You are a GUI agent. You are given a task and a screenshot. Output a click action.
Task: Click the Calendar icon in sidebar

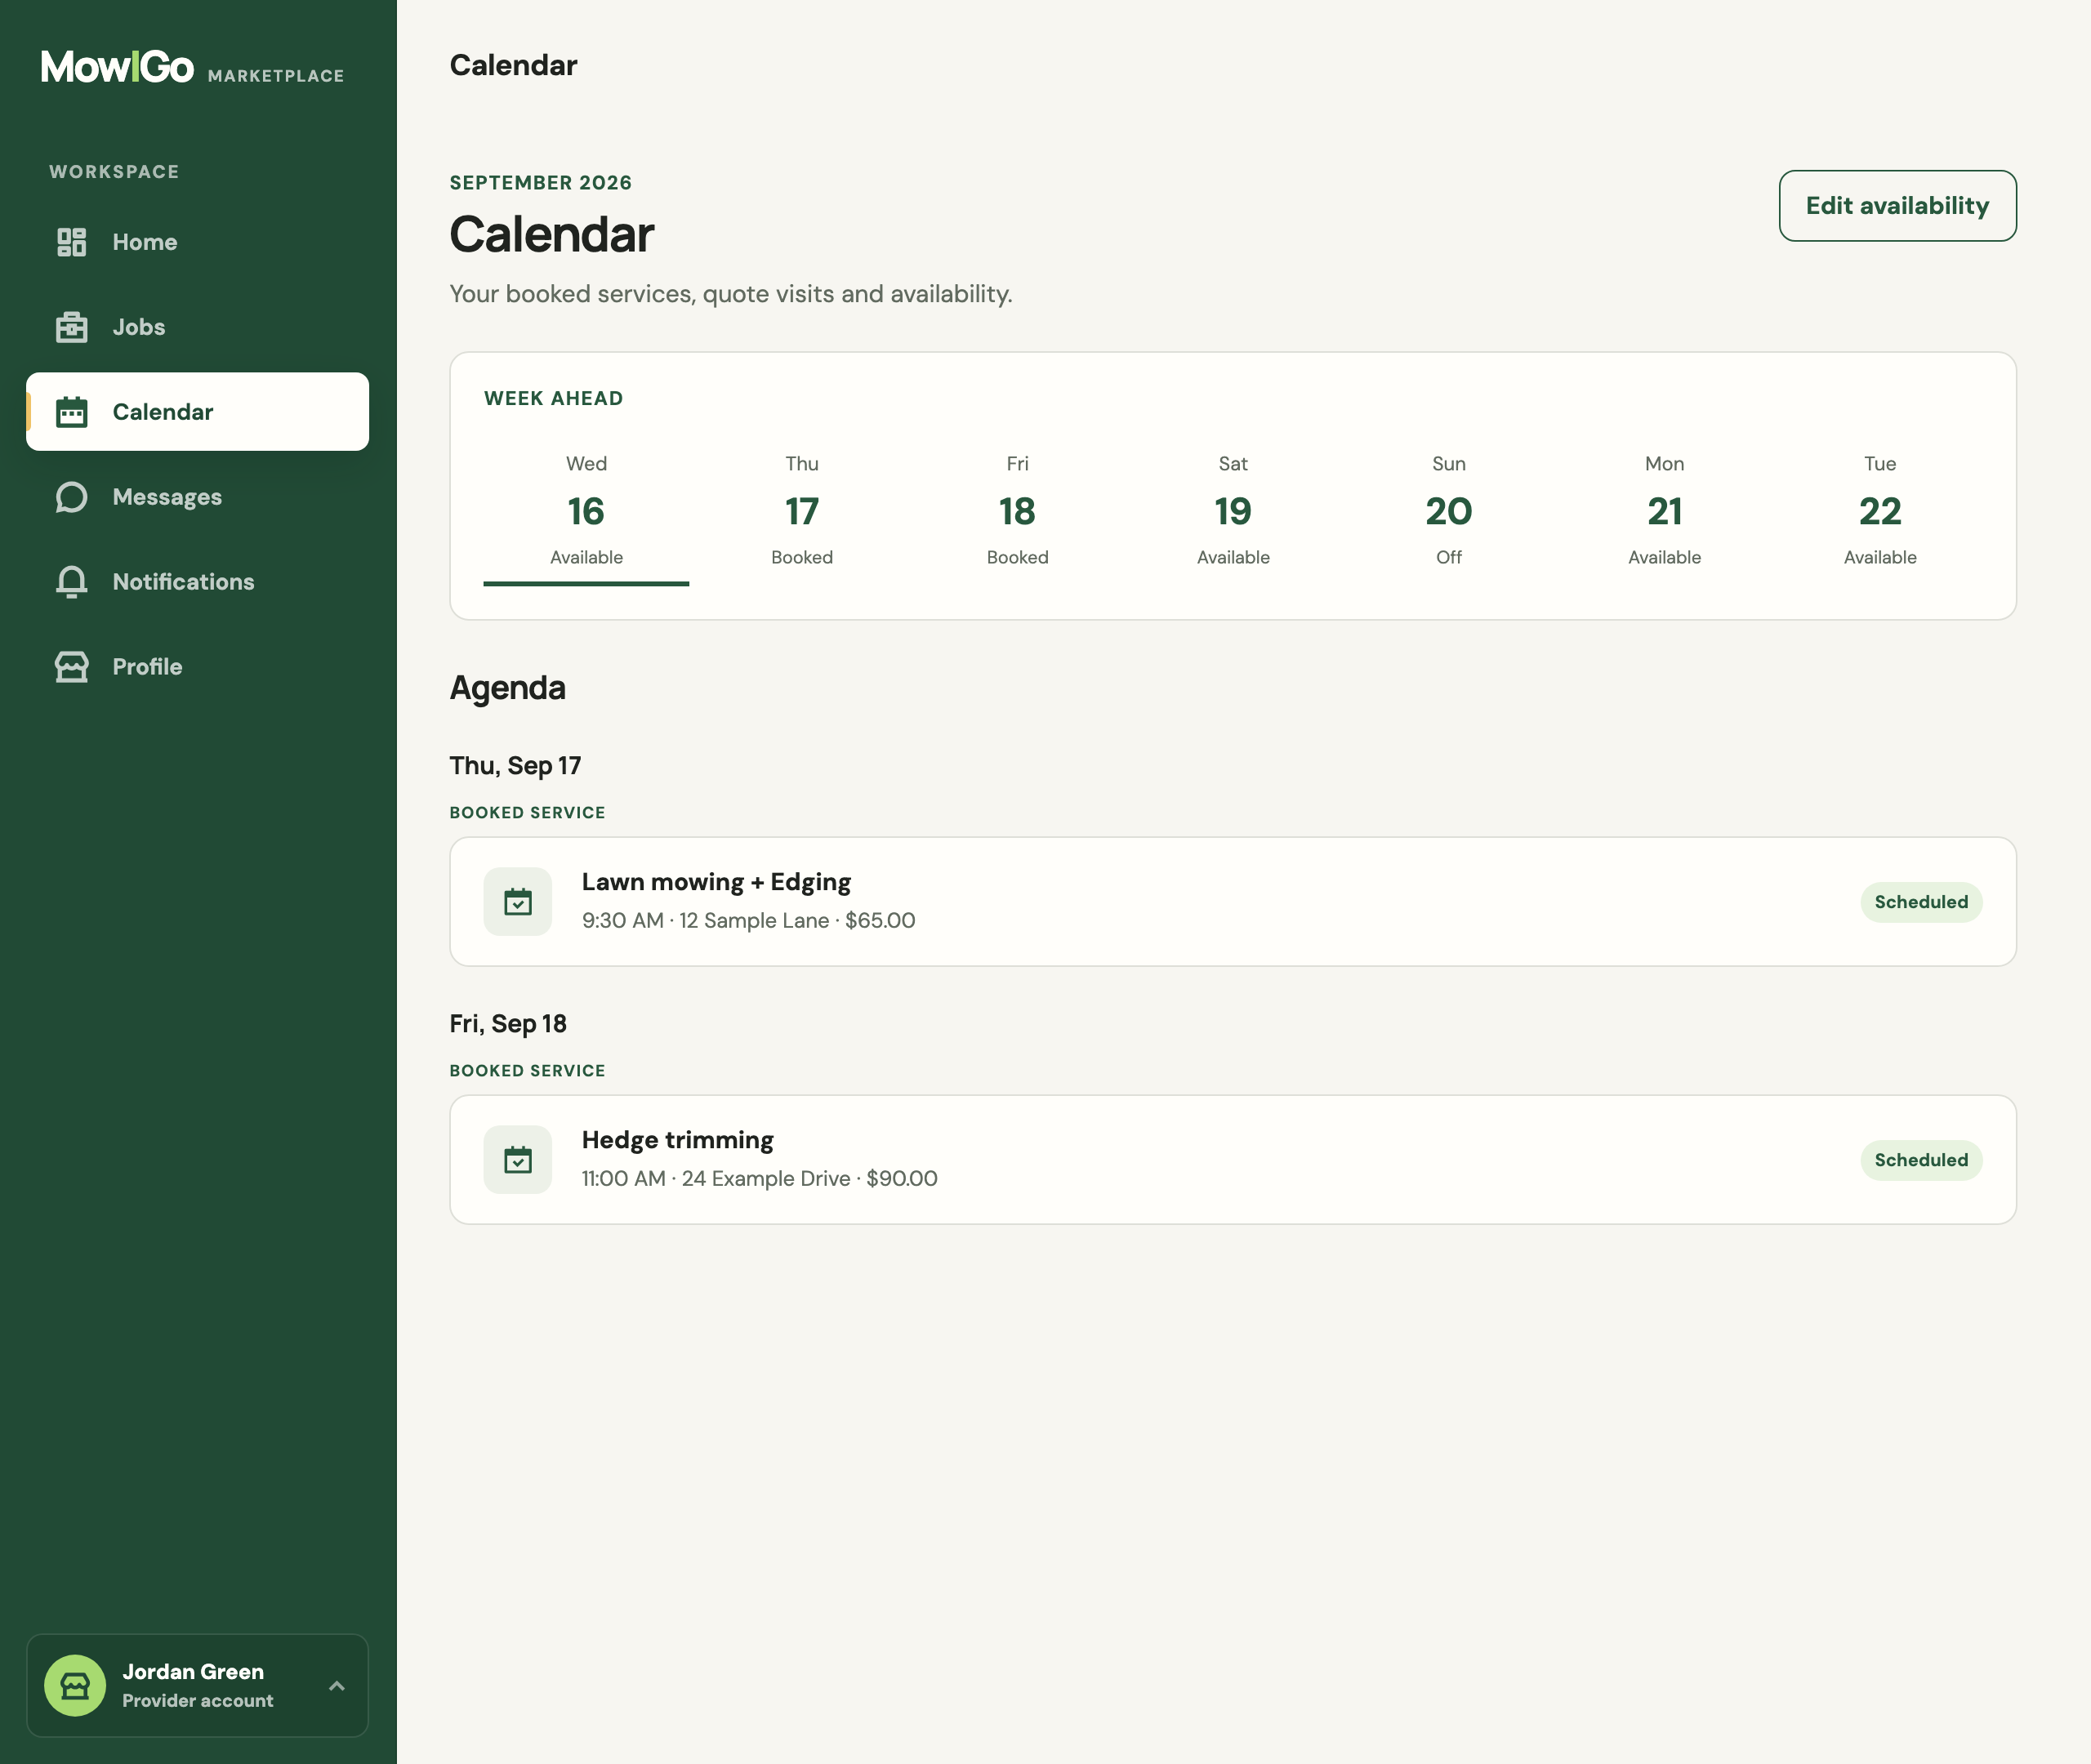coord(71,412)
